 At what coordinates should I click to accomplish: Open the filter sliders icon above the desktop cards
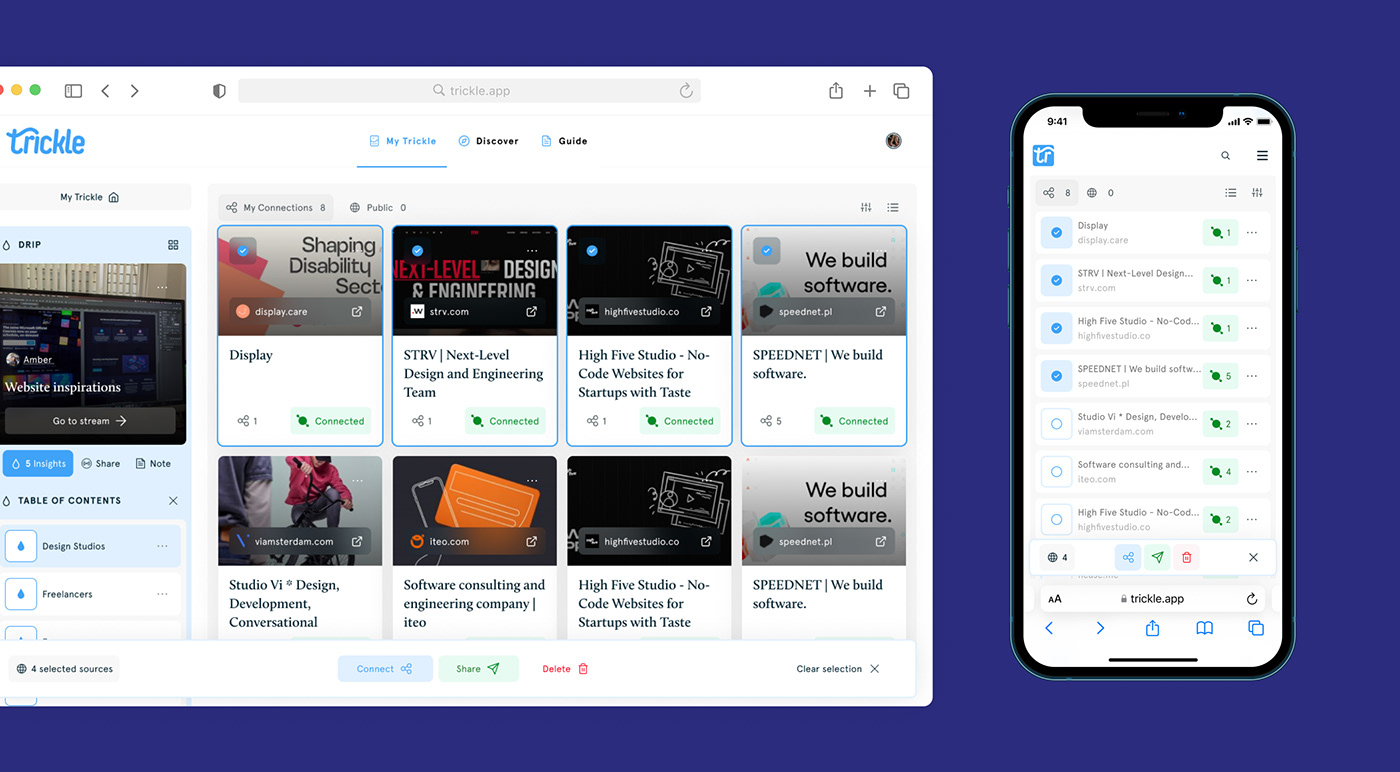(x=866, y=208)
